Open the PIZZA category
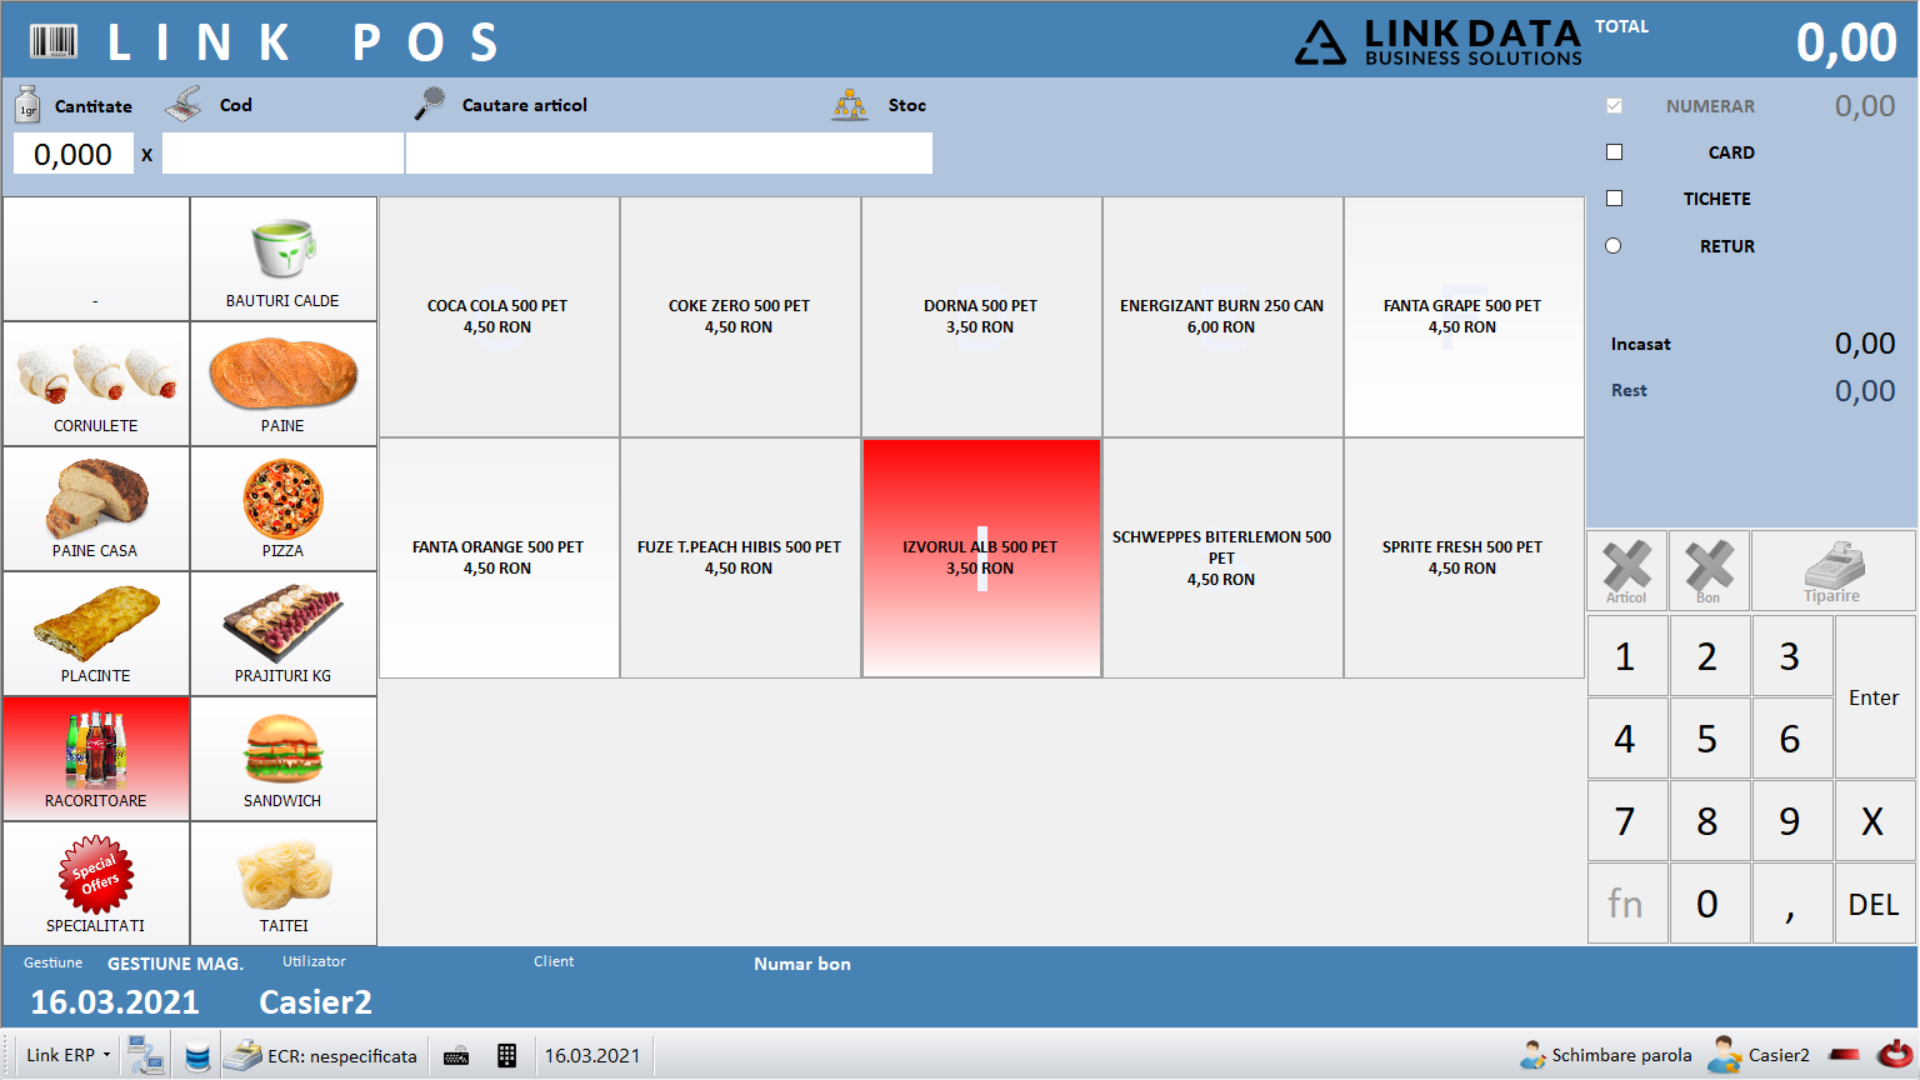The image size is (1920, 1080). click(283, 509)
